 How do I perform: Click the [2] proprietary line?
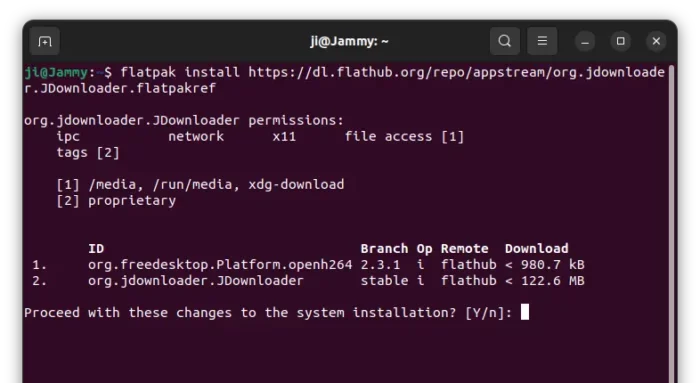pos(116,201)
